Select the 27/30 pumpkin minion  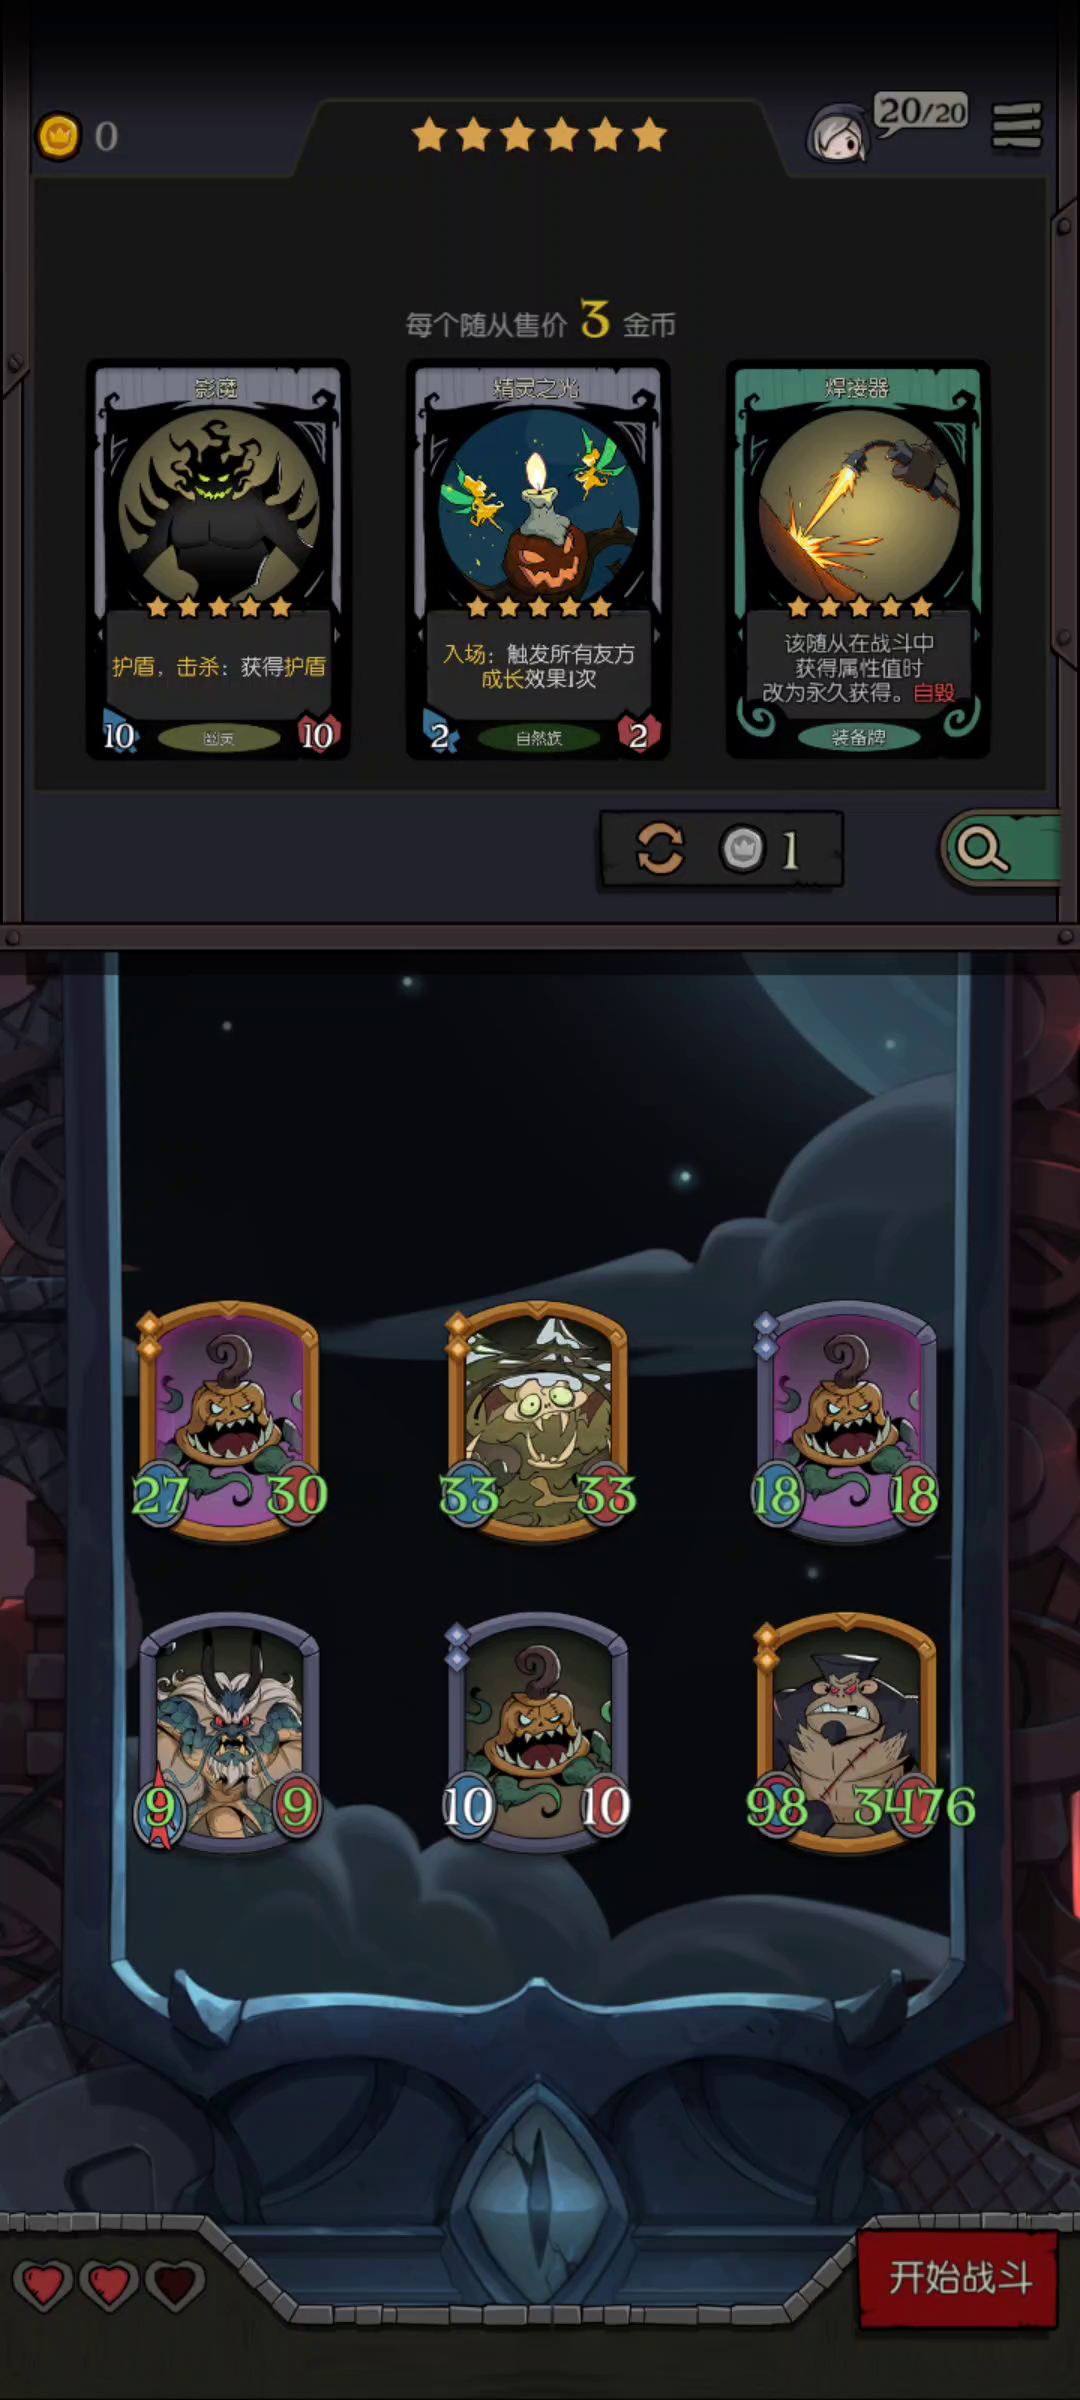coord(229,1422)
